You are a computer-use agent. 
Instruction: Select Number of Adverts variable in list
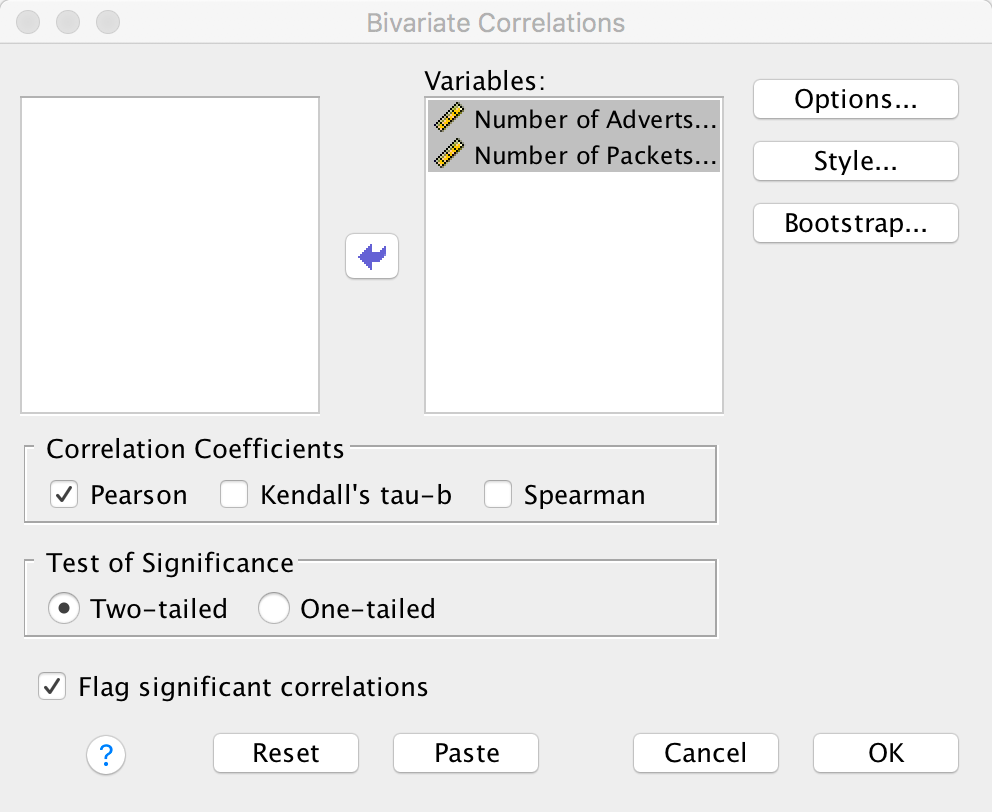click(595, 119)
